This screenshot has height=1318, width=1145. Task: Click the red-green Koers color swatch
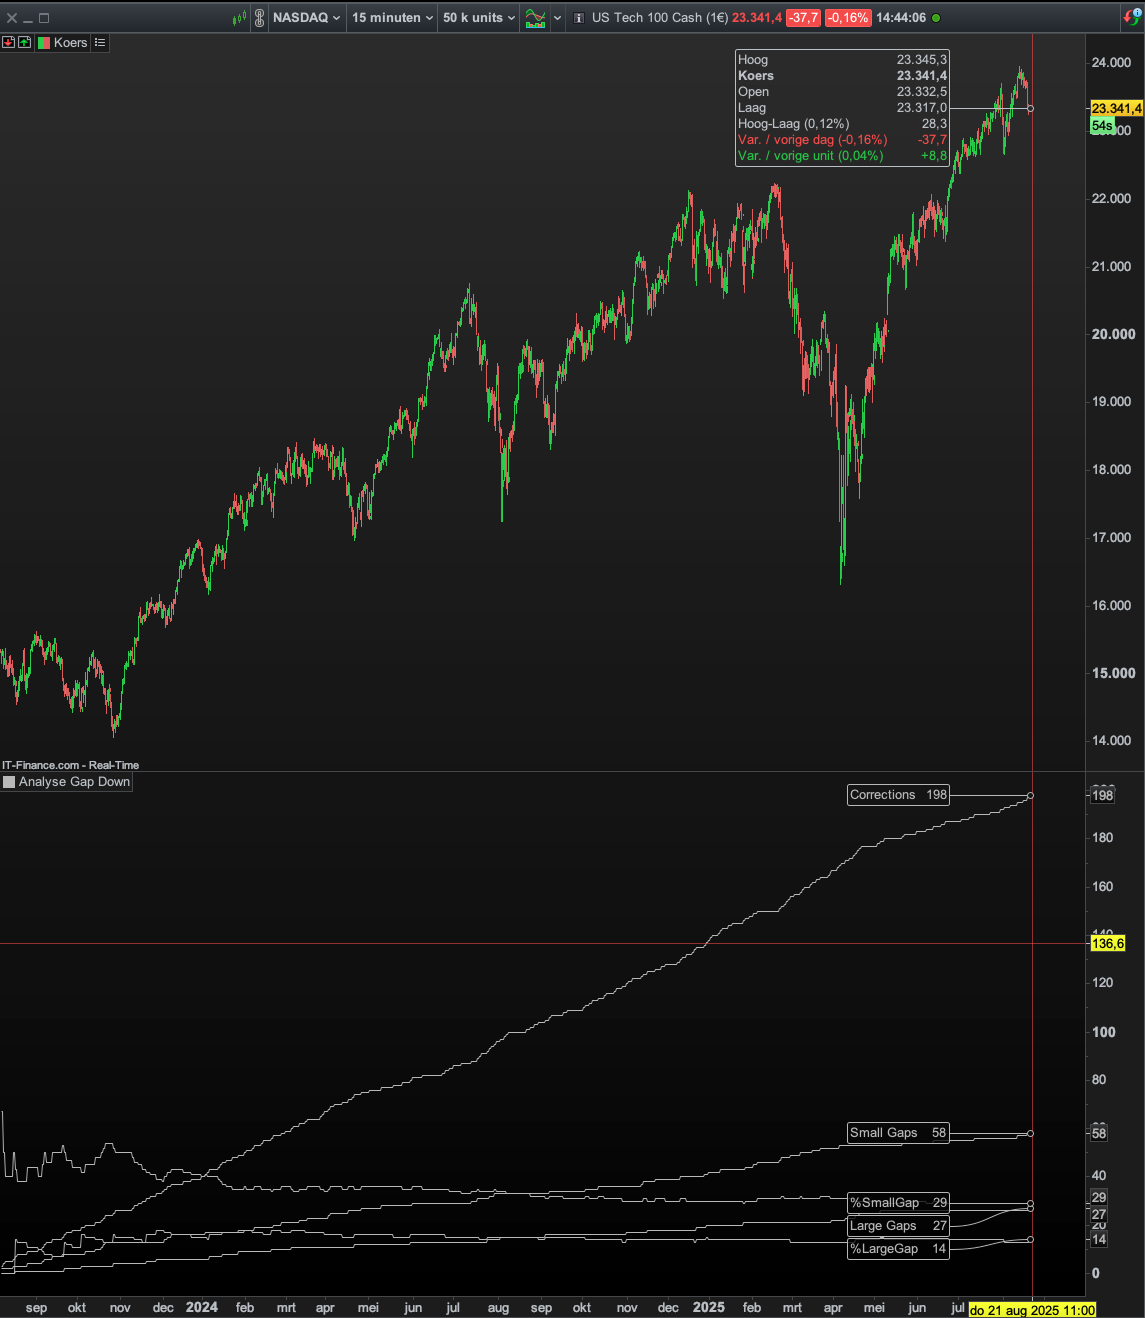pyautogui.click(x=43, y=43)
